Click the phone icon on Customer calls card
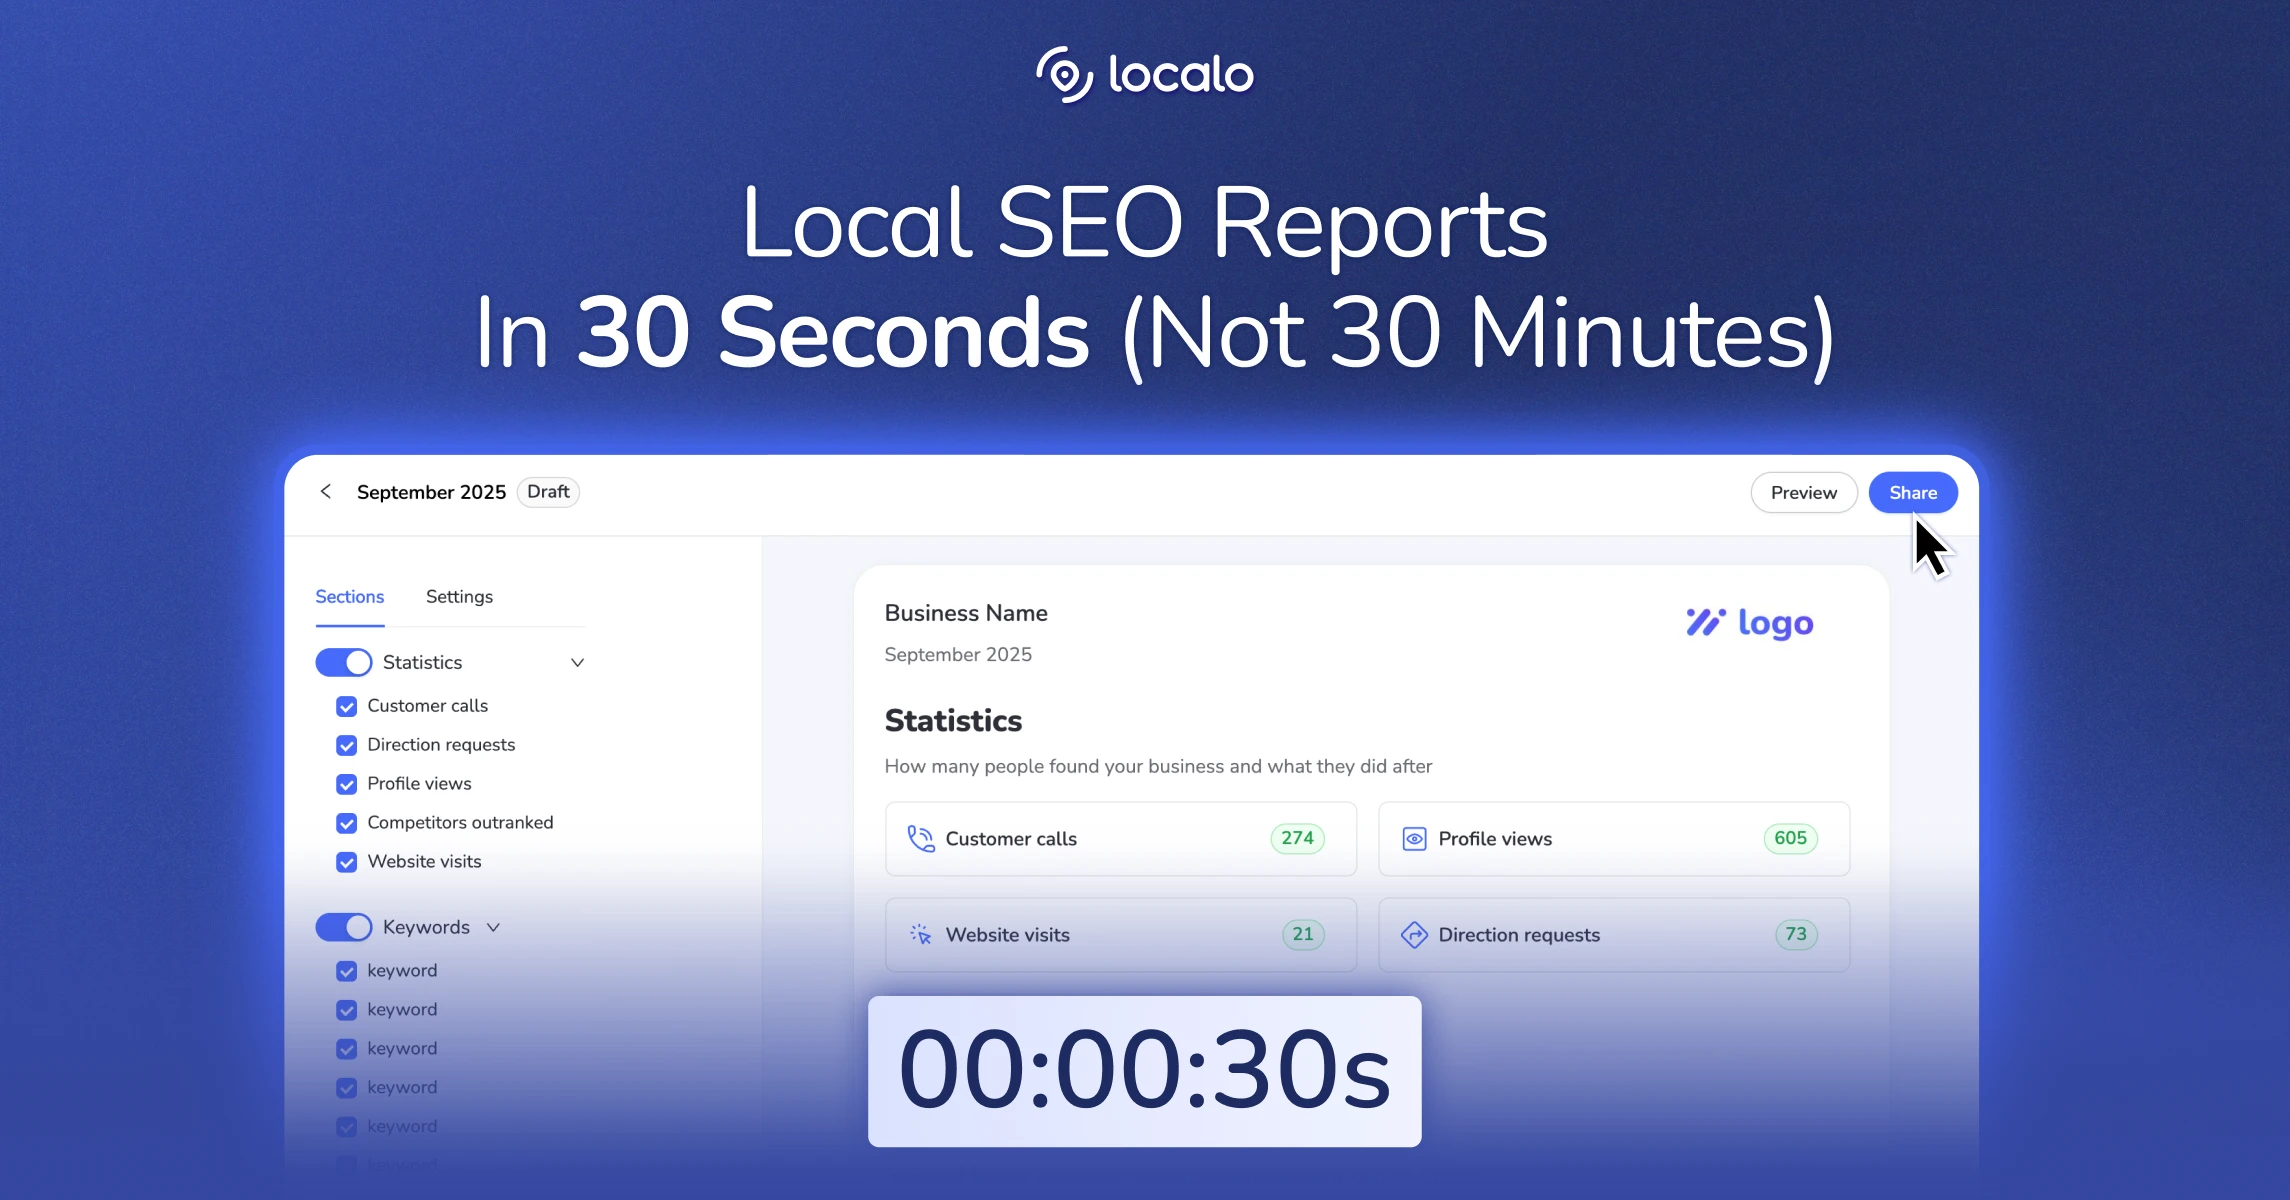The width and height of the screenshot is (2290, 1200). pos(919,838)
